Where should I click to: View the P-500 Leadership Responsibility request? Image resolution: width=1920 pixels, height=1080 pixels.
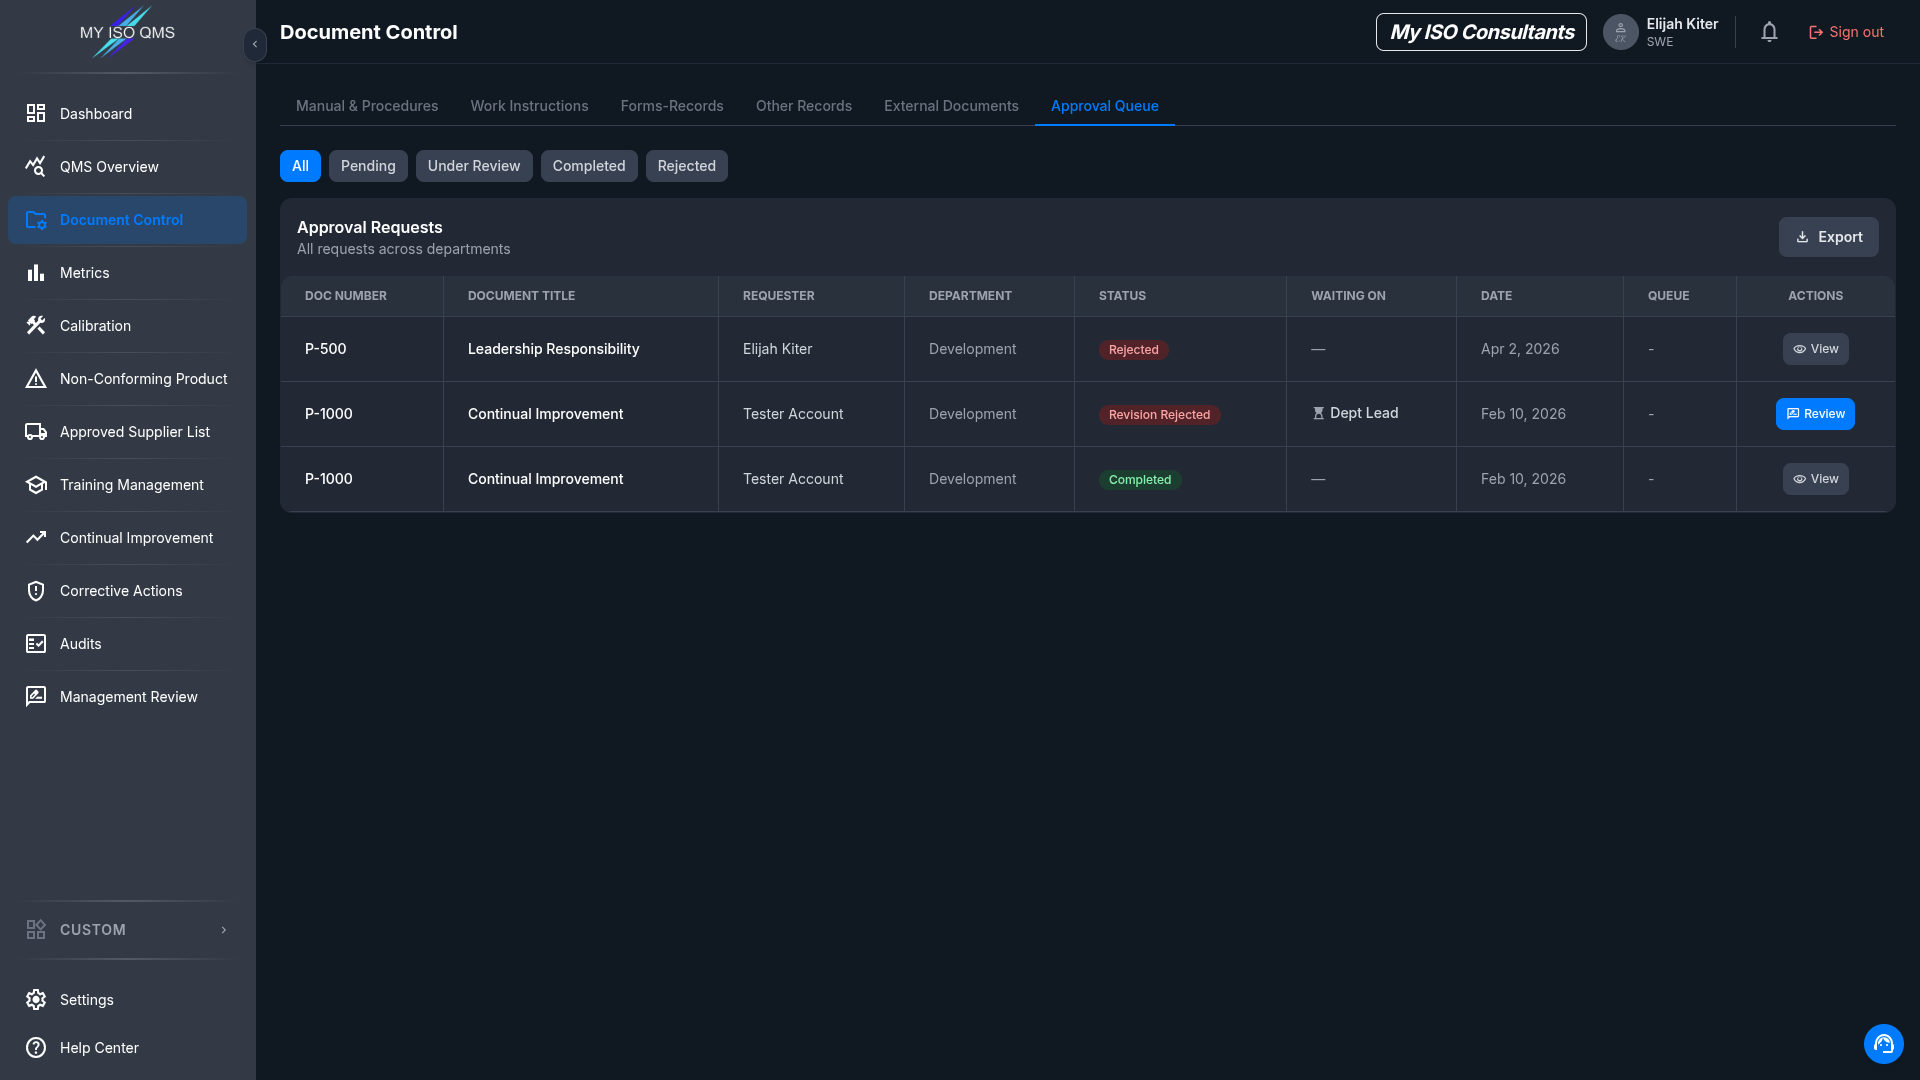(x=1815, y=349)
